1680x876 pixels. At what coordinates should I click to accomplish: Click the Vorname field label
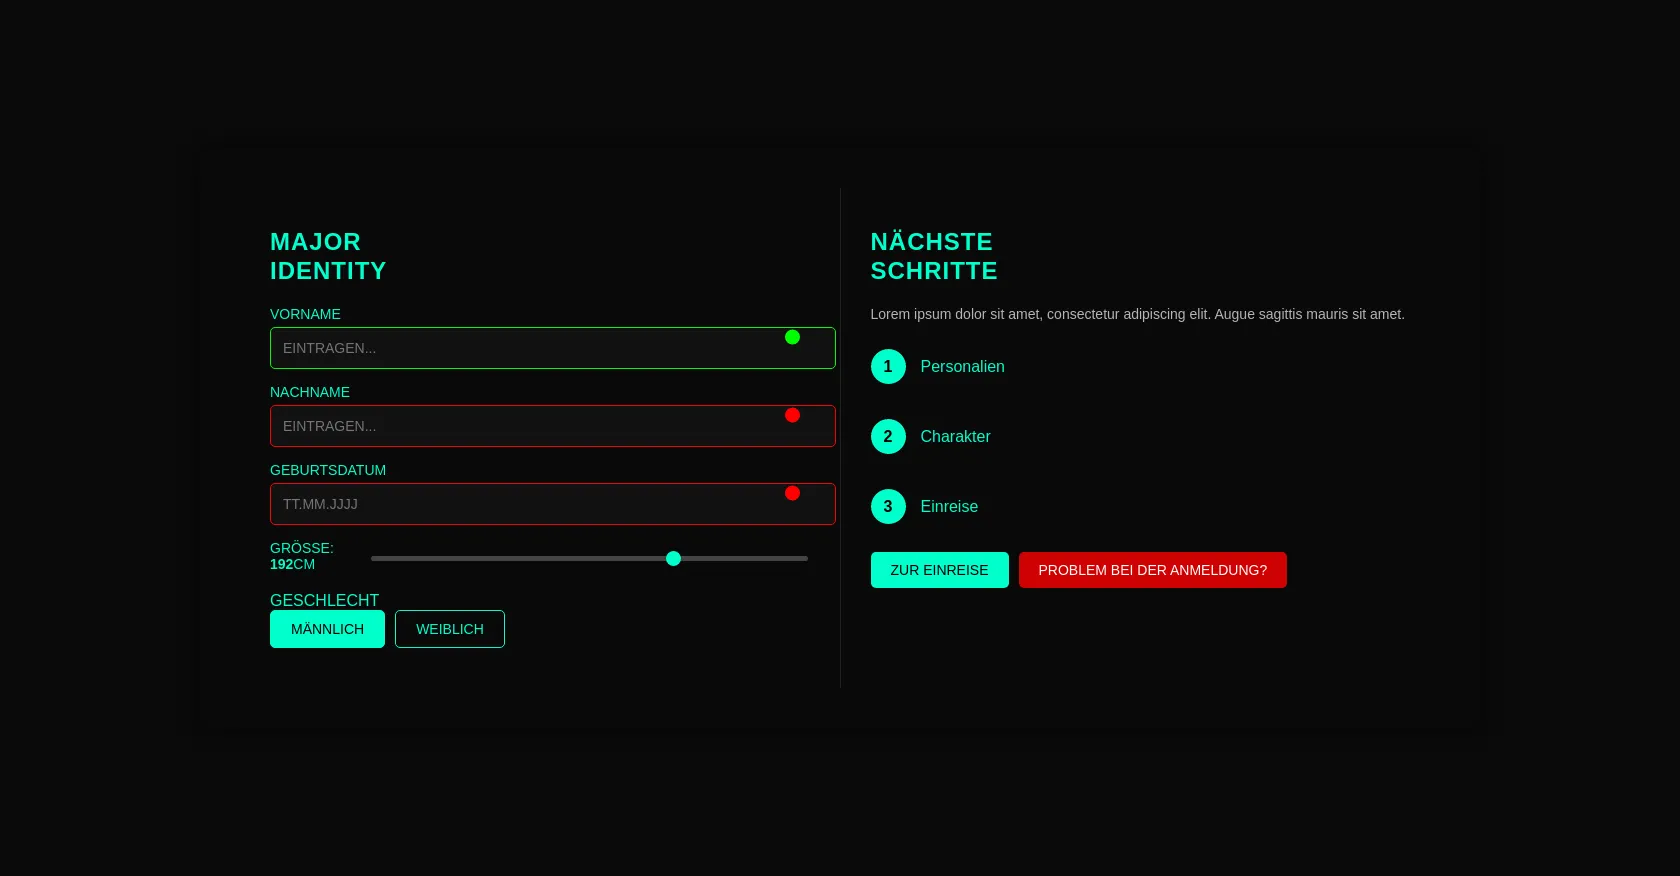tap(305, 314)
